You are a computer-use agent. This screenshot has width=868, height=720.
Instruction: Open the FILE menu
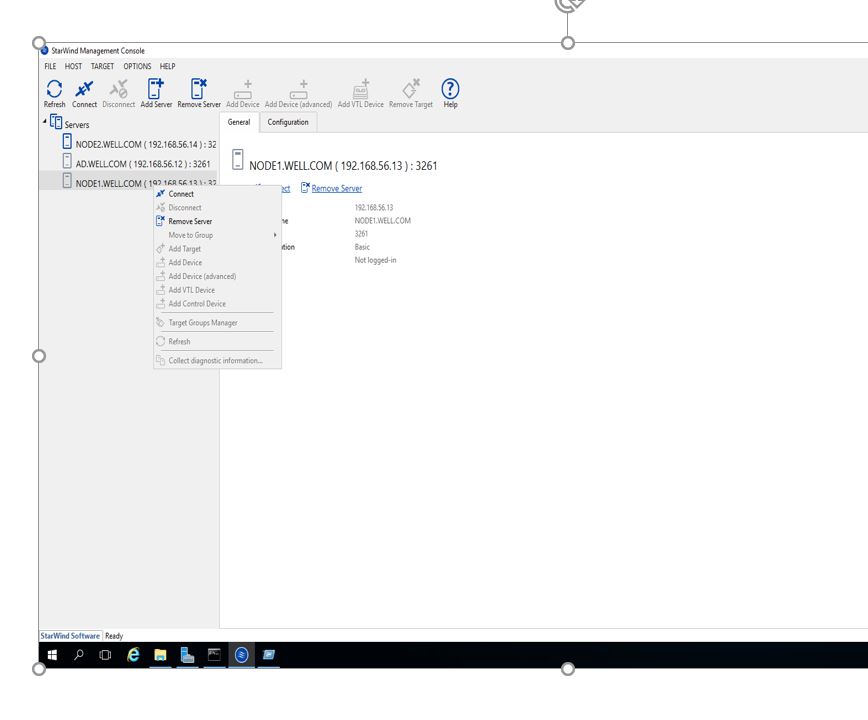50,66
